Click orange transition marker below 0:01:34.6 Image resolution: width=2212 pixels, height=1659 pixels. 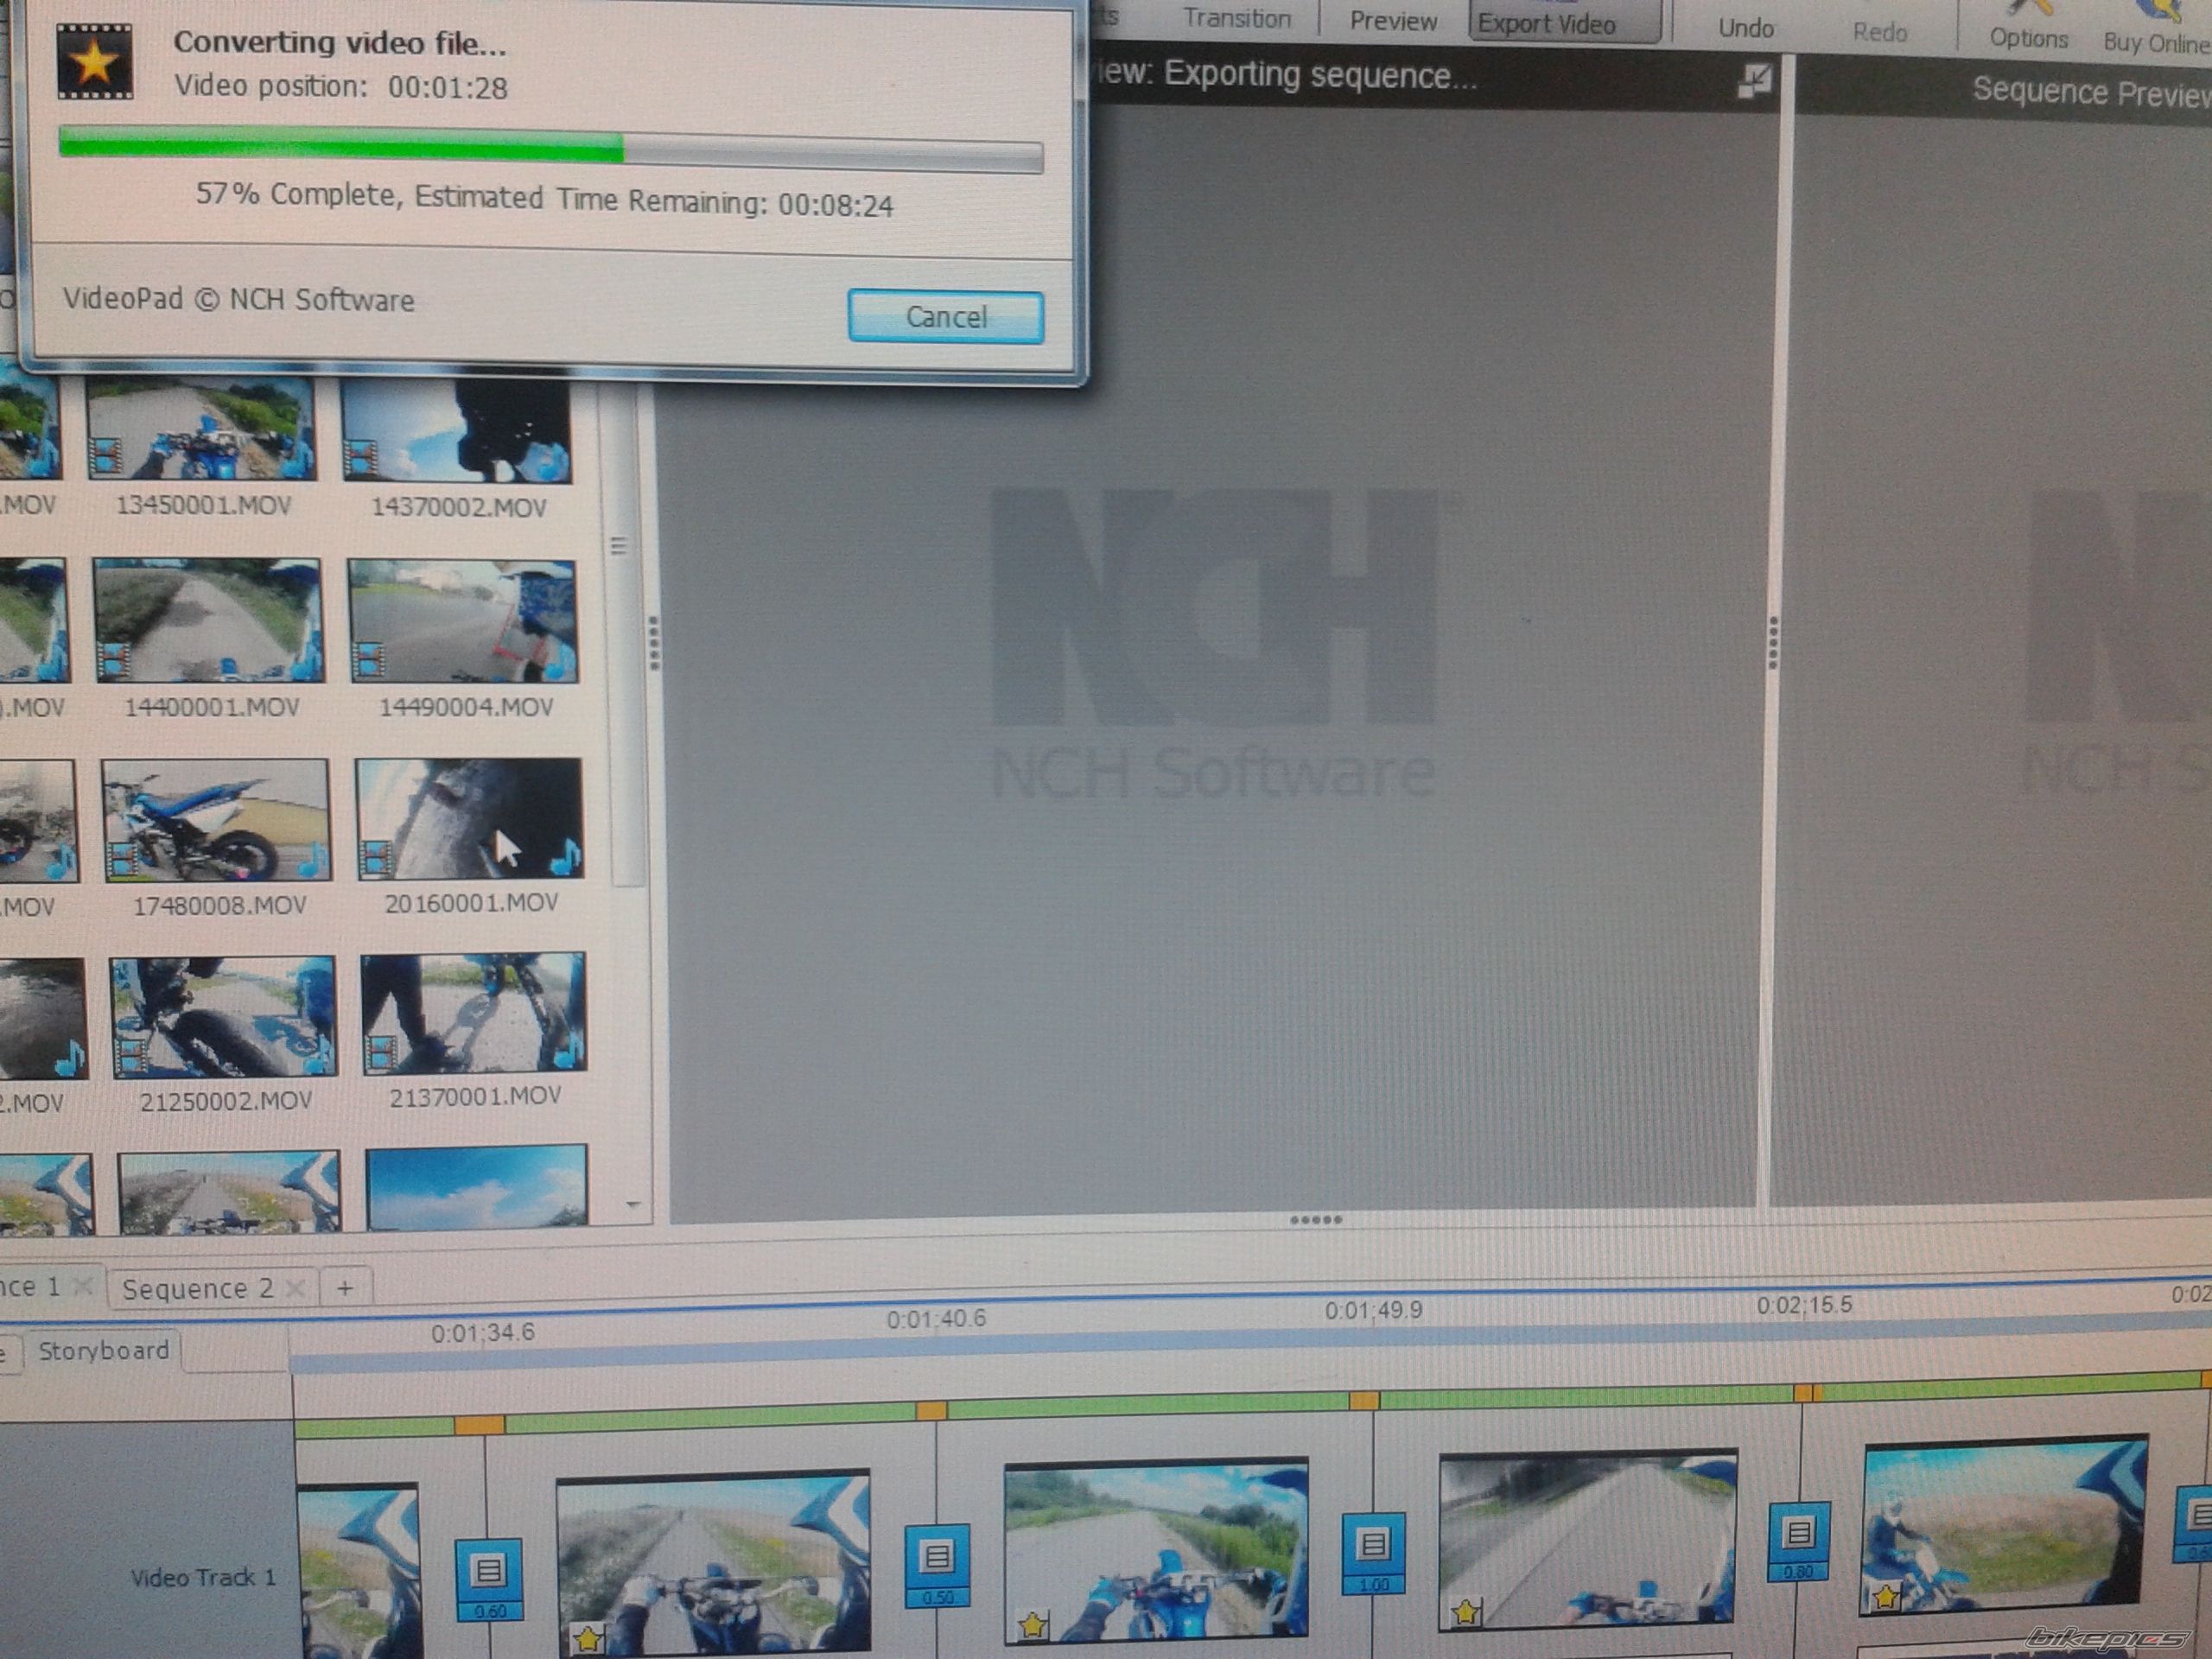pos(480,1425)
